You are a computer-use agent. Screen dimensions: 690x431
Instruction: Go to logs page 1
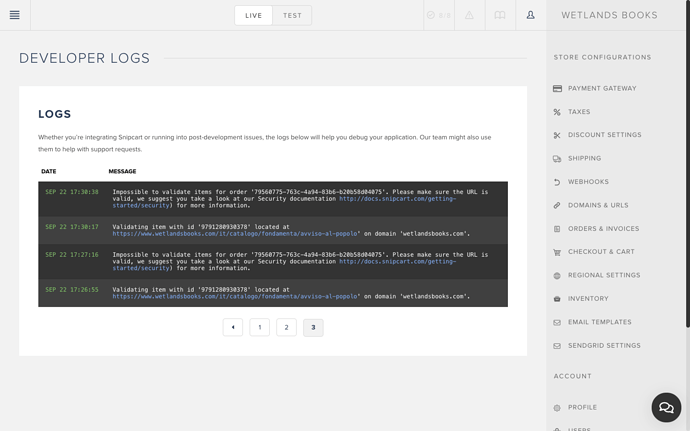pyautogui.click(x=260, y=327)
